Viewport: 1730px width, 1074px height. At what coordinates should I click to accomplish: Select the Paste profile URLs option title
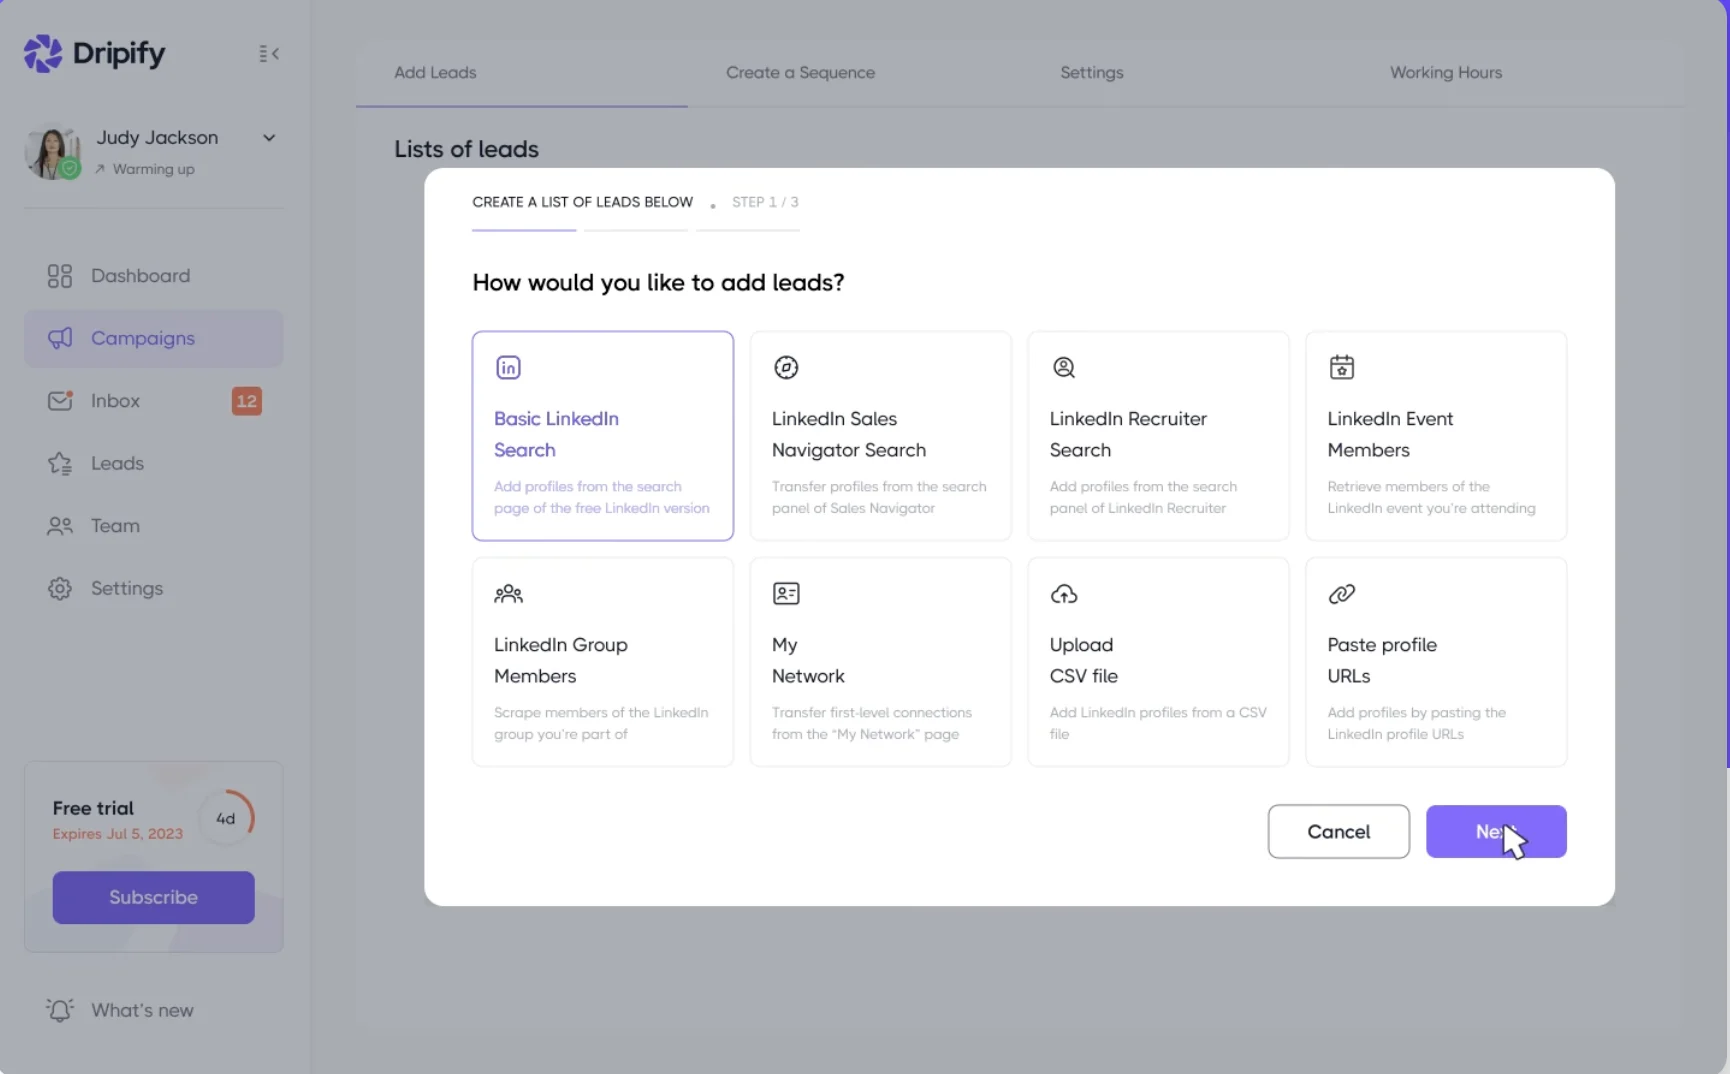click(1382, 660)
